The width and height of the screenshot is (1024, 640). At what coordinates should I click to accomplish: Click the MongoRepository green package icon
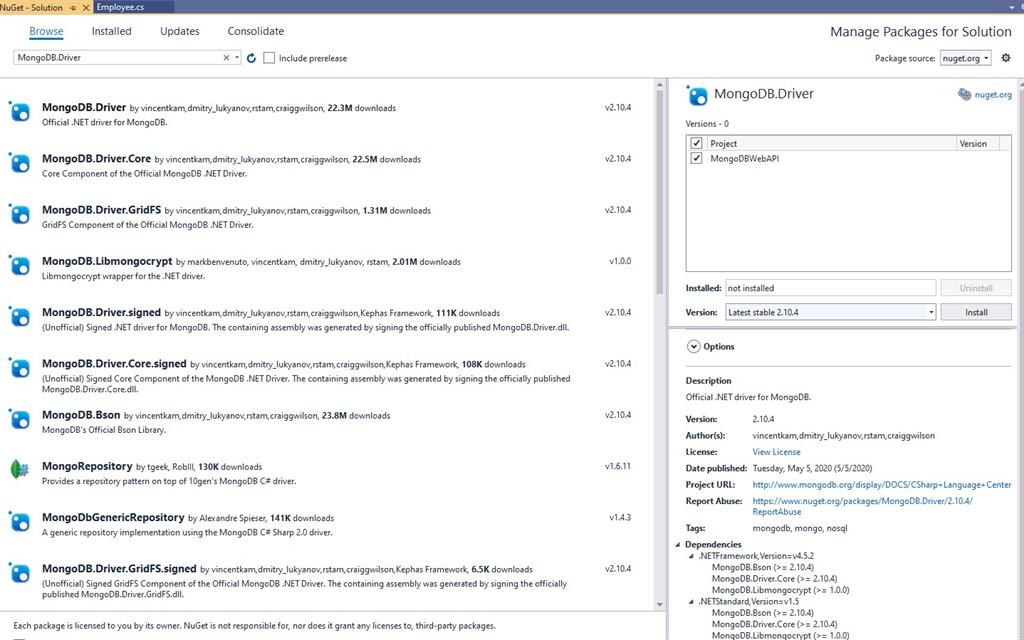pyautogui.click(x=20, y=470)
